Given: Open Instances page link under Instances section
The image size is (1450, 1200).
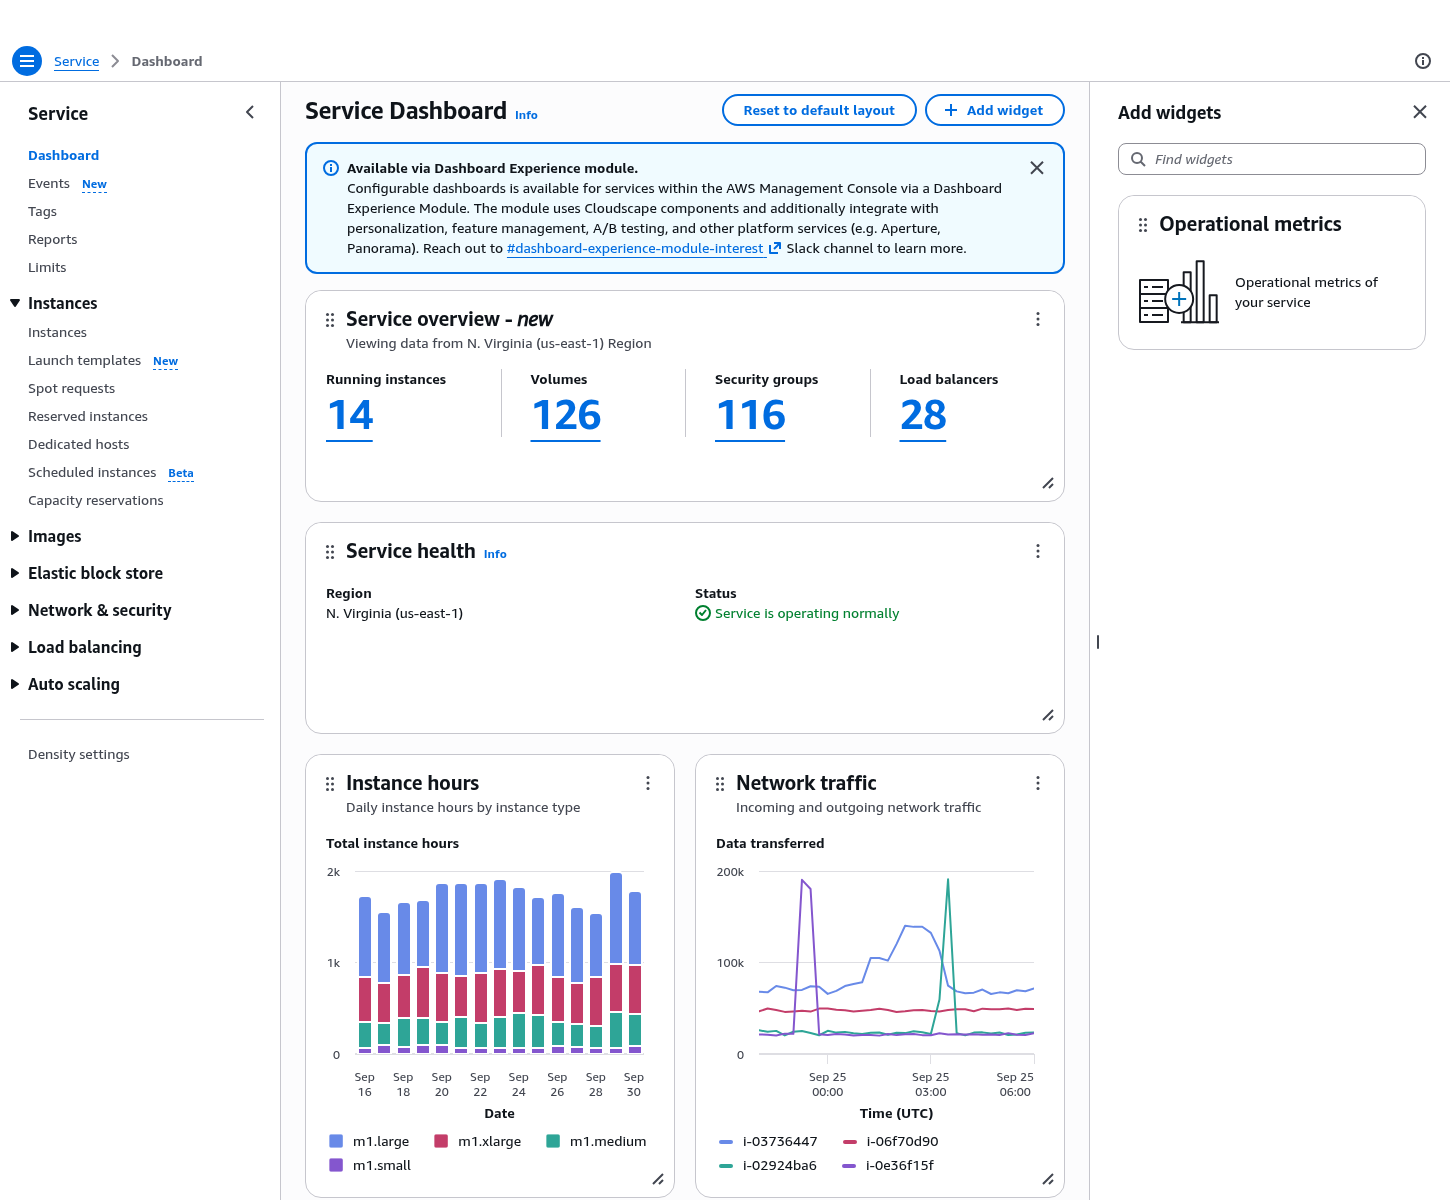Looking at the screenshot, I should pos(57,332).
